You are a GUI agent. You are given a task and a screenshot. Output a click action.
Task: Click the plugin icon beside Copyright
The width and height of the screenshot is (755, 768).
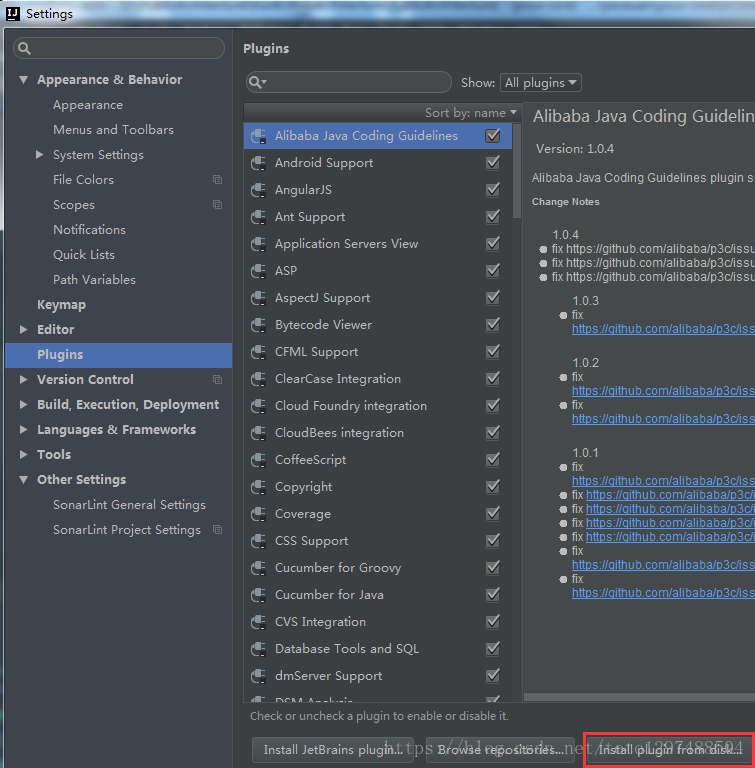tap(258, 487)
